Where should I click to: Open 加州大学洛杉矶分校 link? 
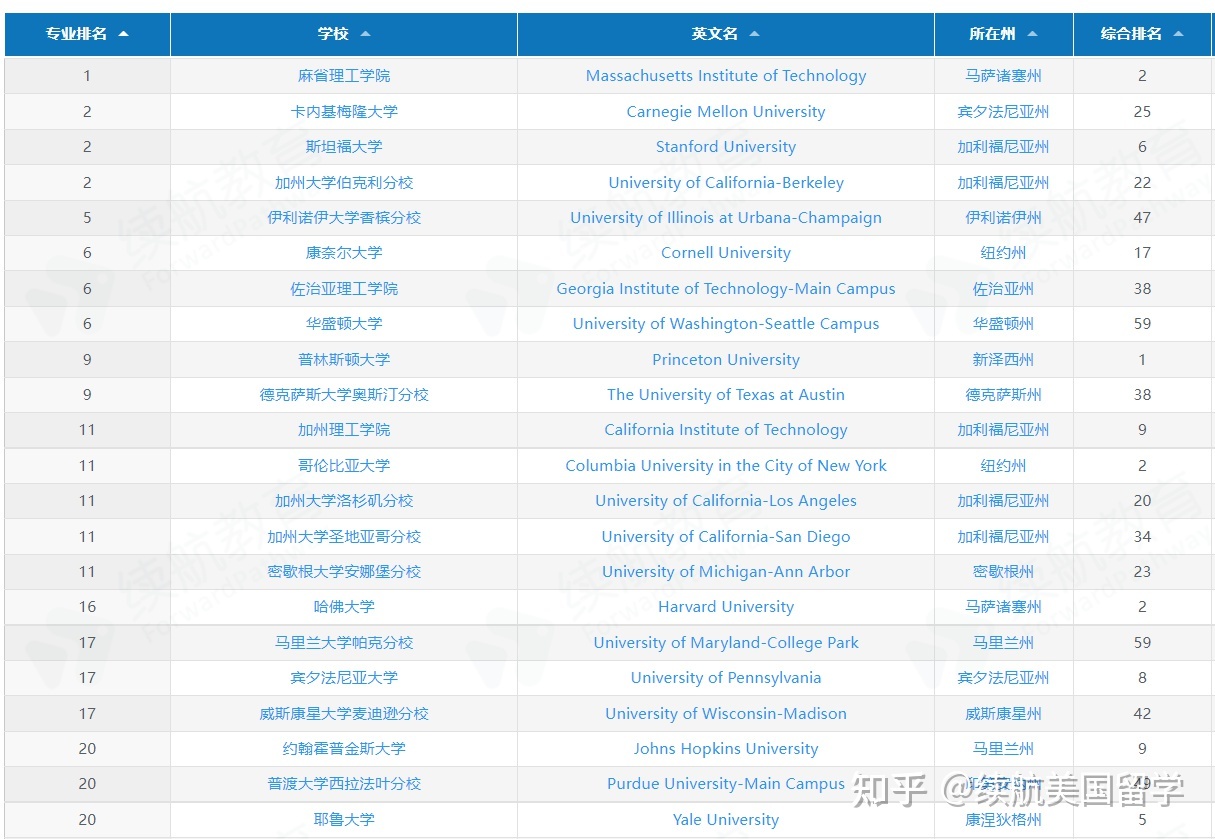[x=344, y=501]
